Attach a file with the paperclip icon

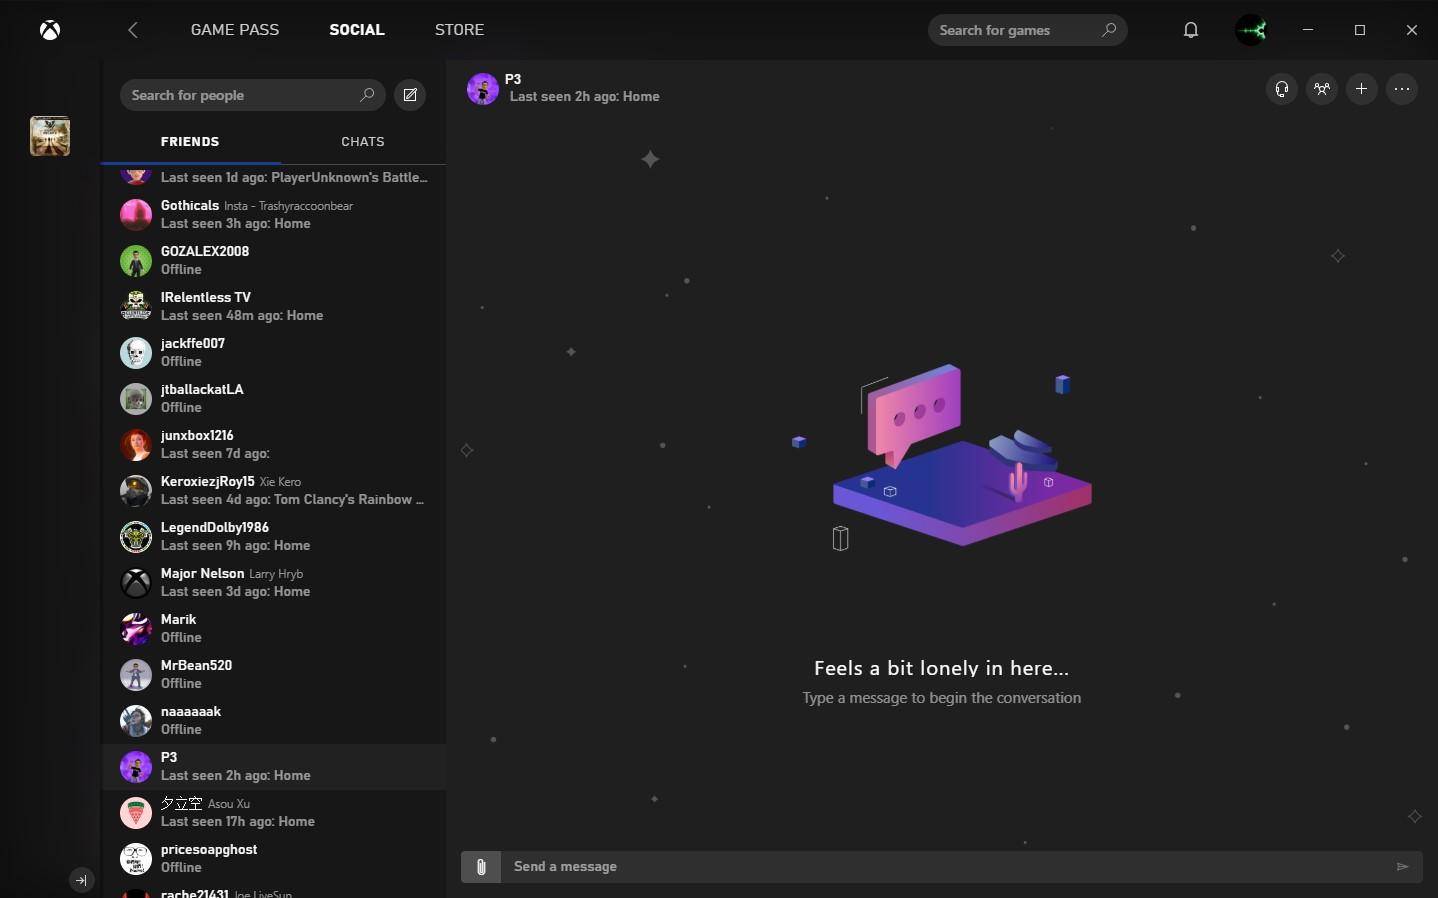pos(481,867)
